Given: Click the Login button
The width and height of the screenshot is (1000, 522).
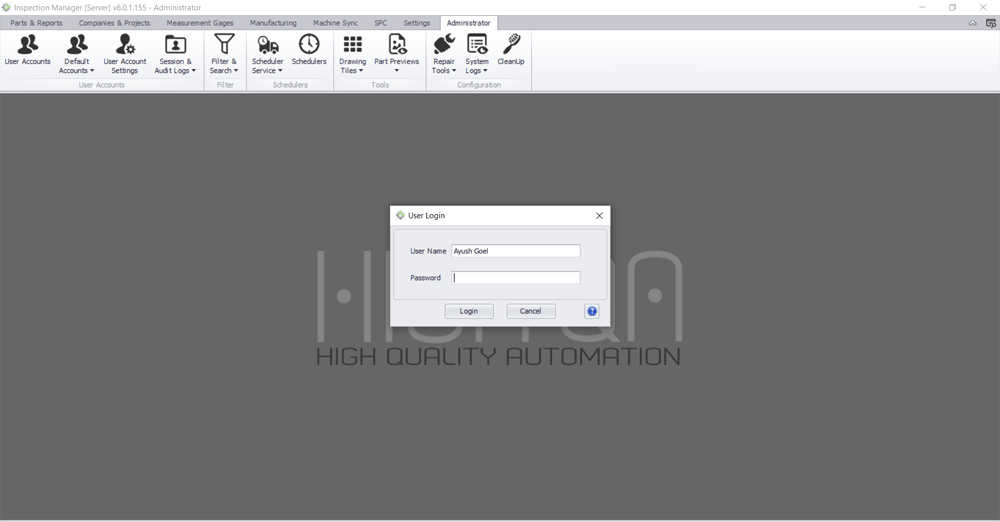Looking at the screenshot, I should point(469,311).
